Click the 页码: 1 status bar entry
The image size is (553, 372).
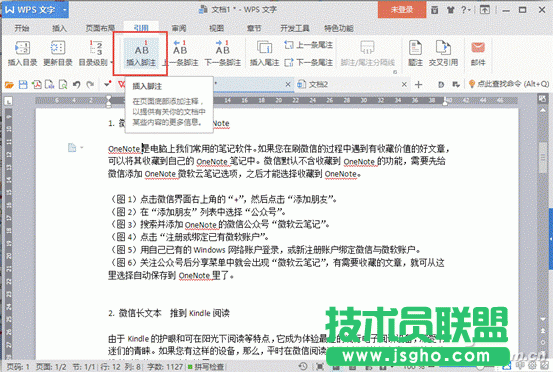point(18,367)
